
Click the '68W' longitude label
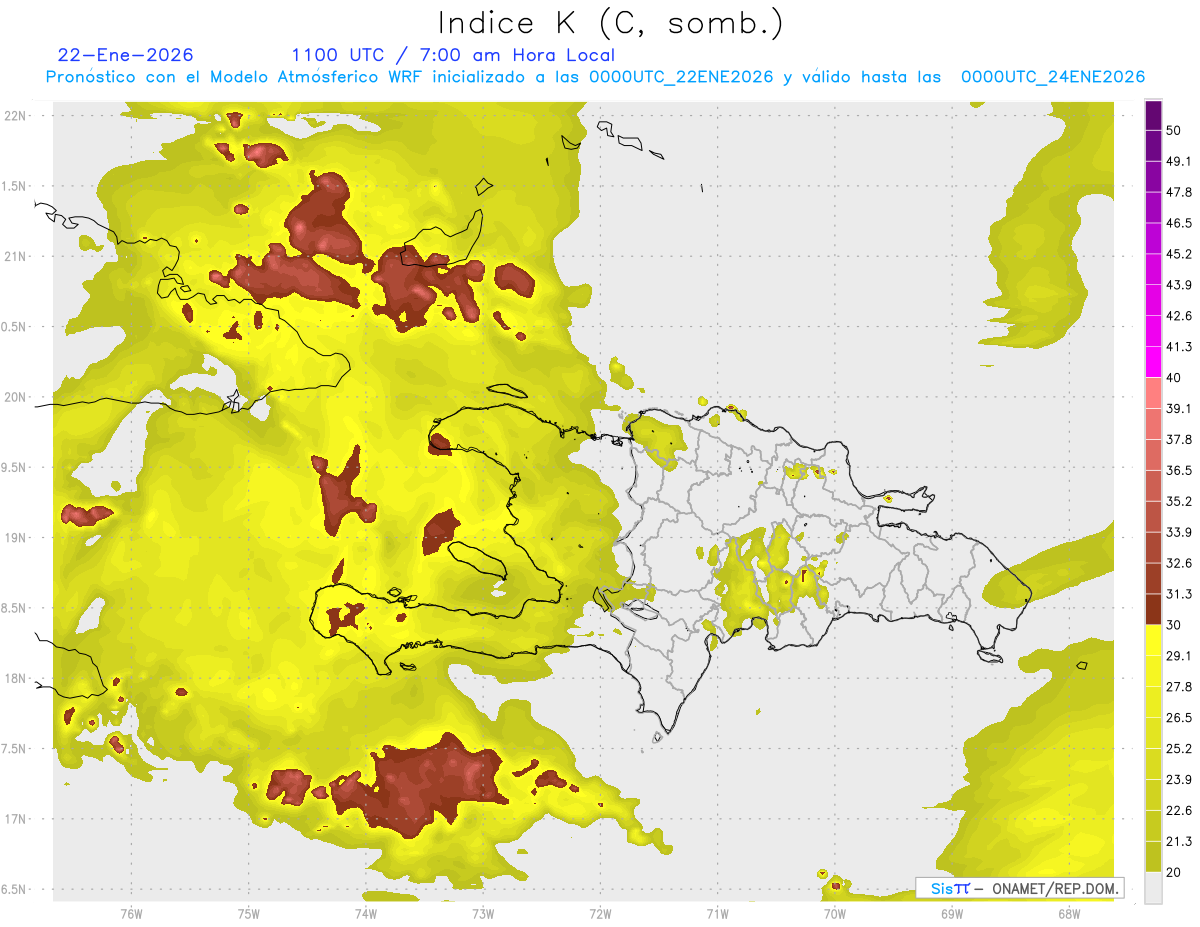(x=1069, y=913)
